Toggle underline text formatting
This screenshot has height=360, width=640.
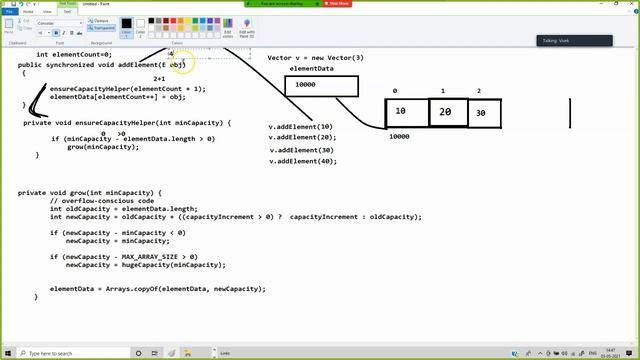coord(71,33)
